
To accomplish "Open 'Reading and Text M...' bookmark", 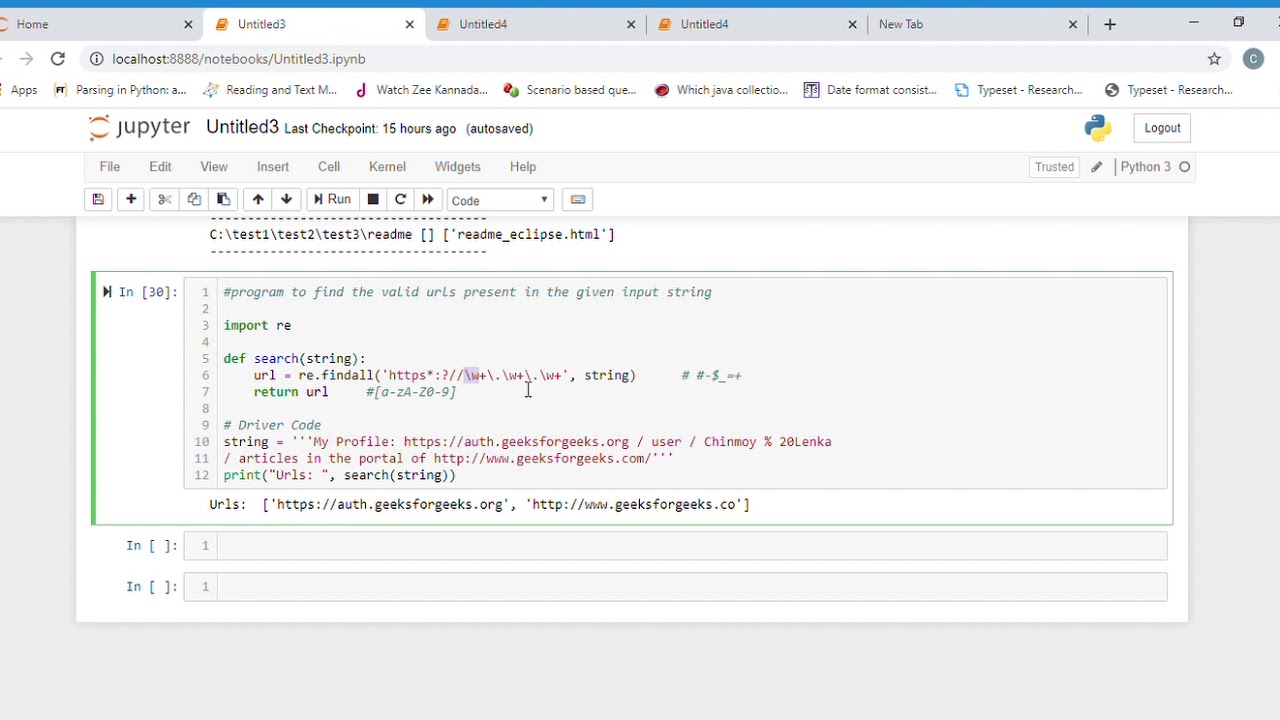I will pyautogui.click(x=270, y=90).
